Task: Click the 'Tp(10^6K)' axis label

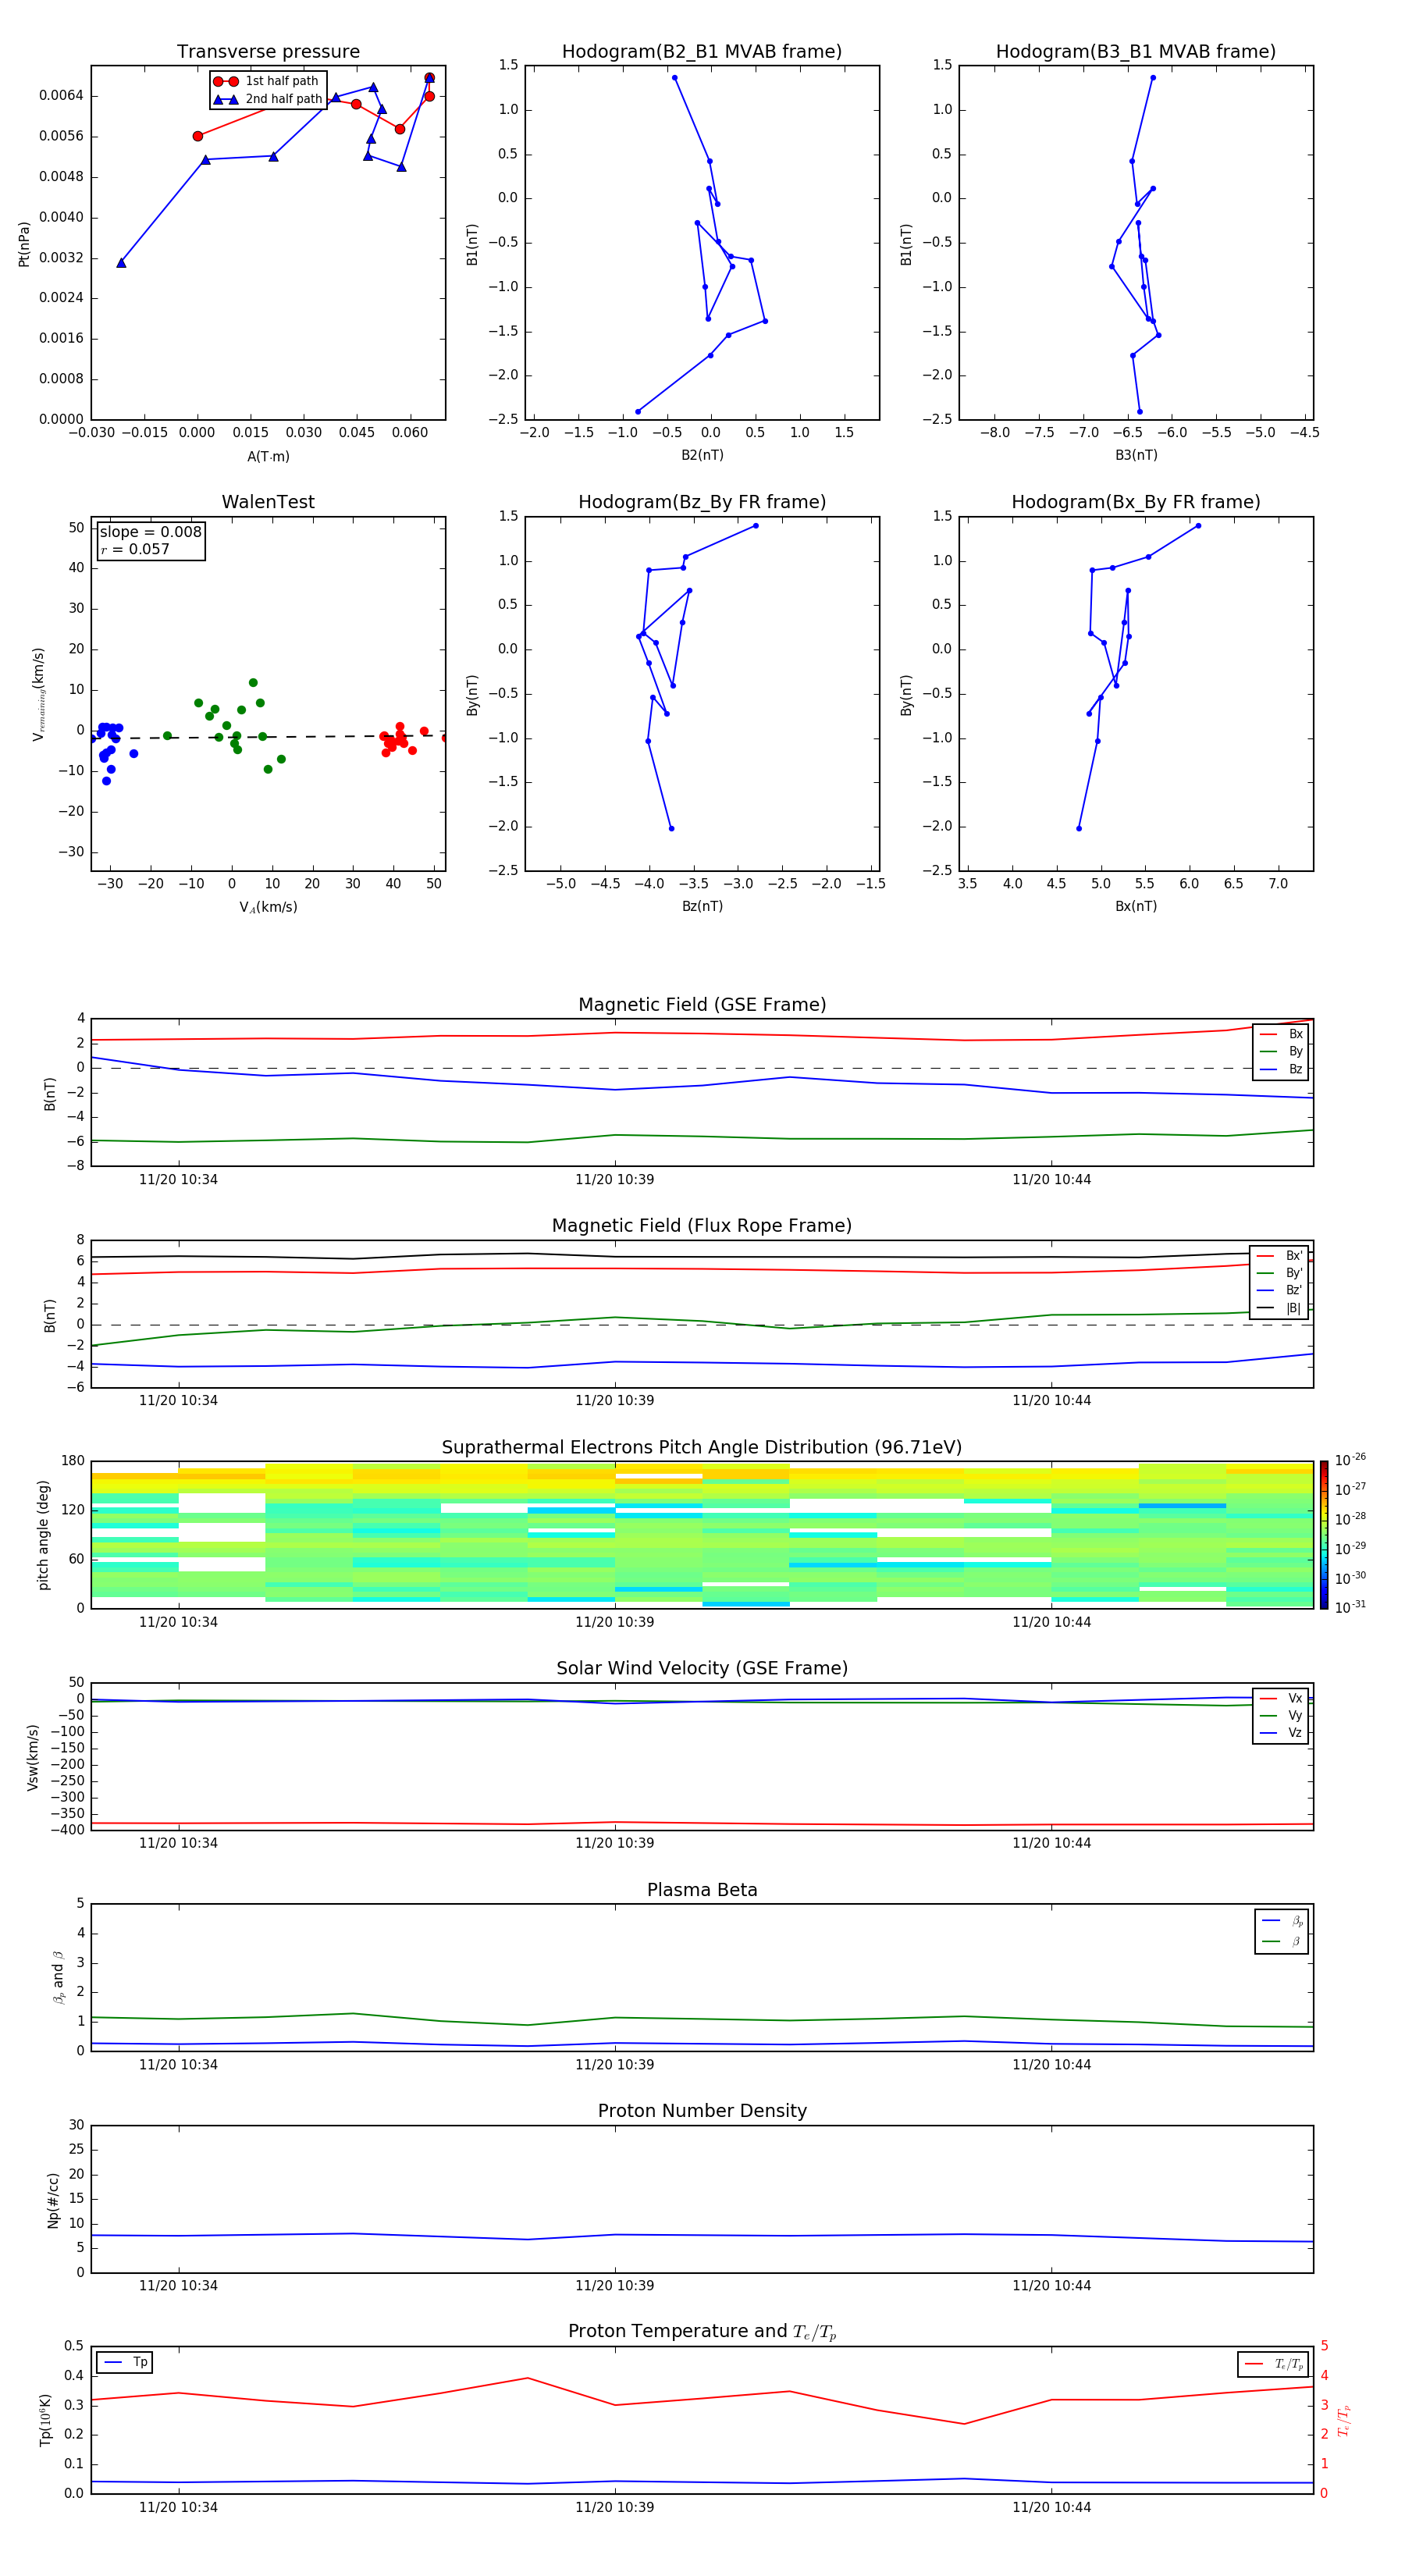Action: click(45, 2421)
